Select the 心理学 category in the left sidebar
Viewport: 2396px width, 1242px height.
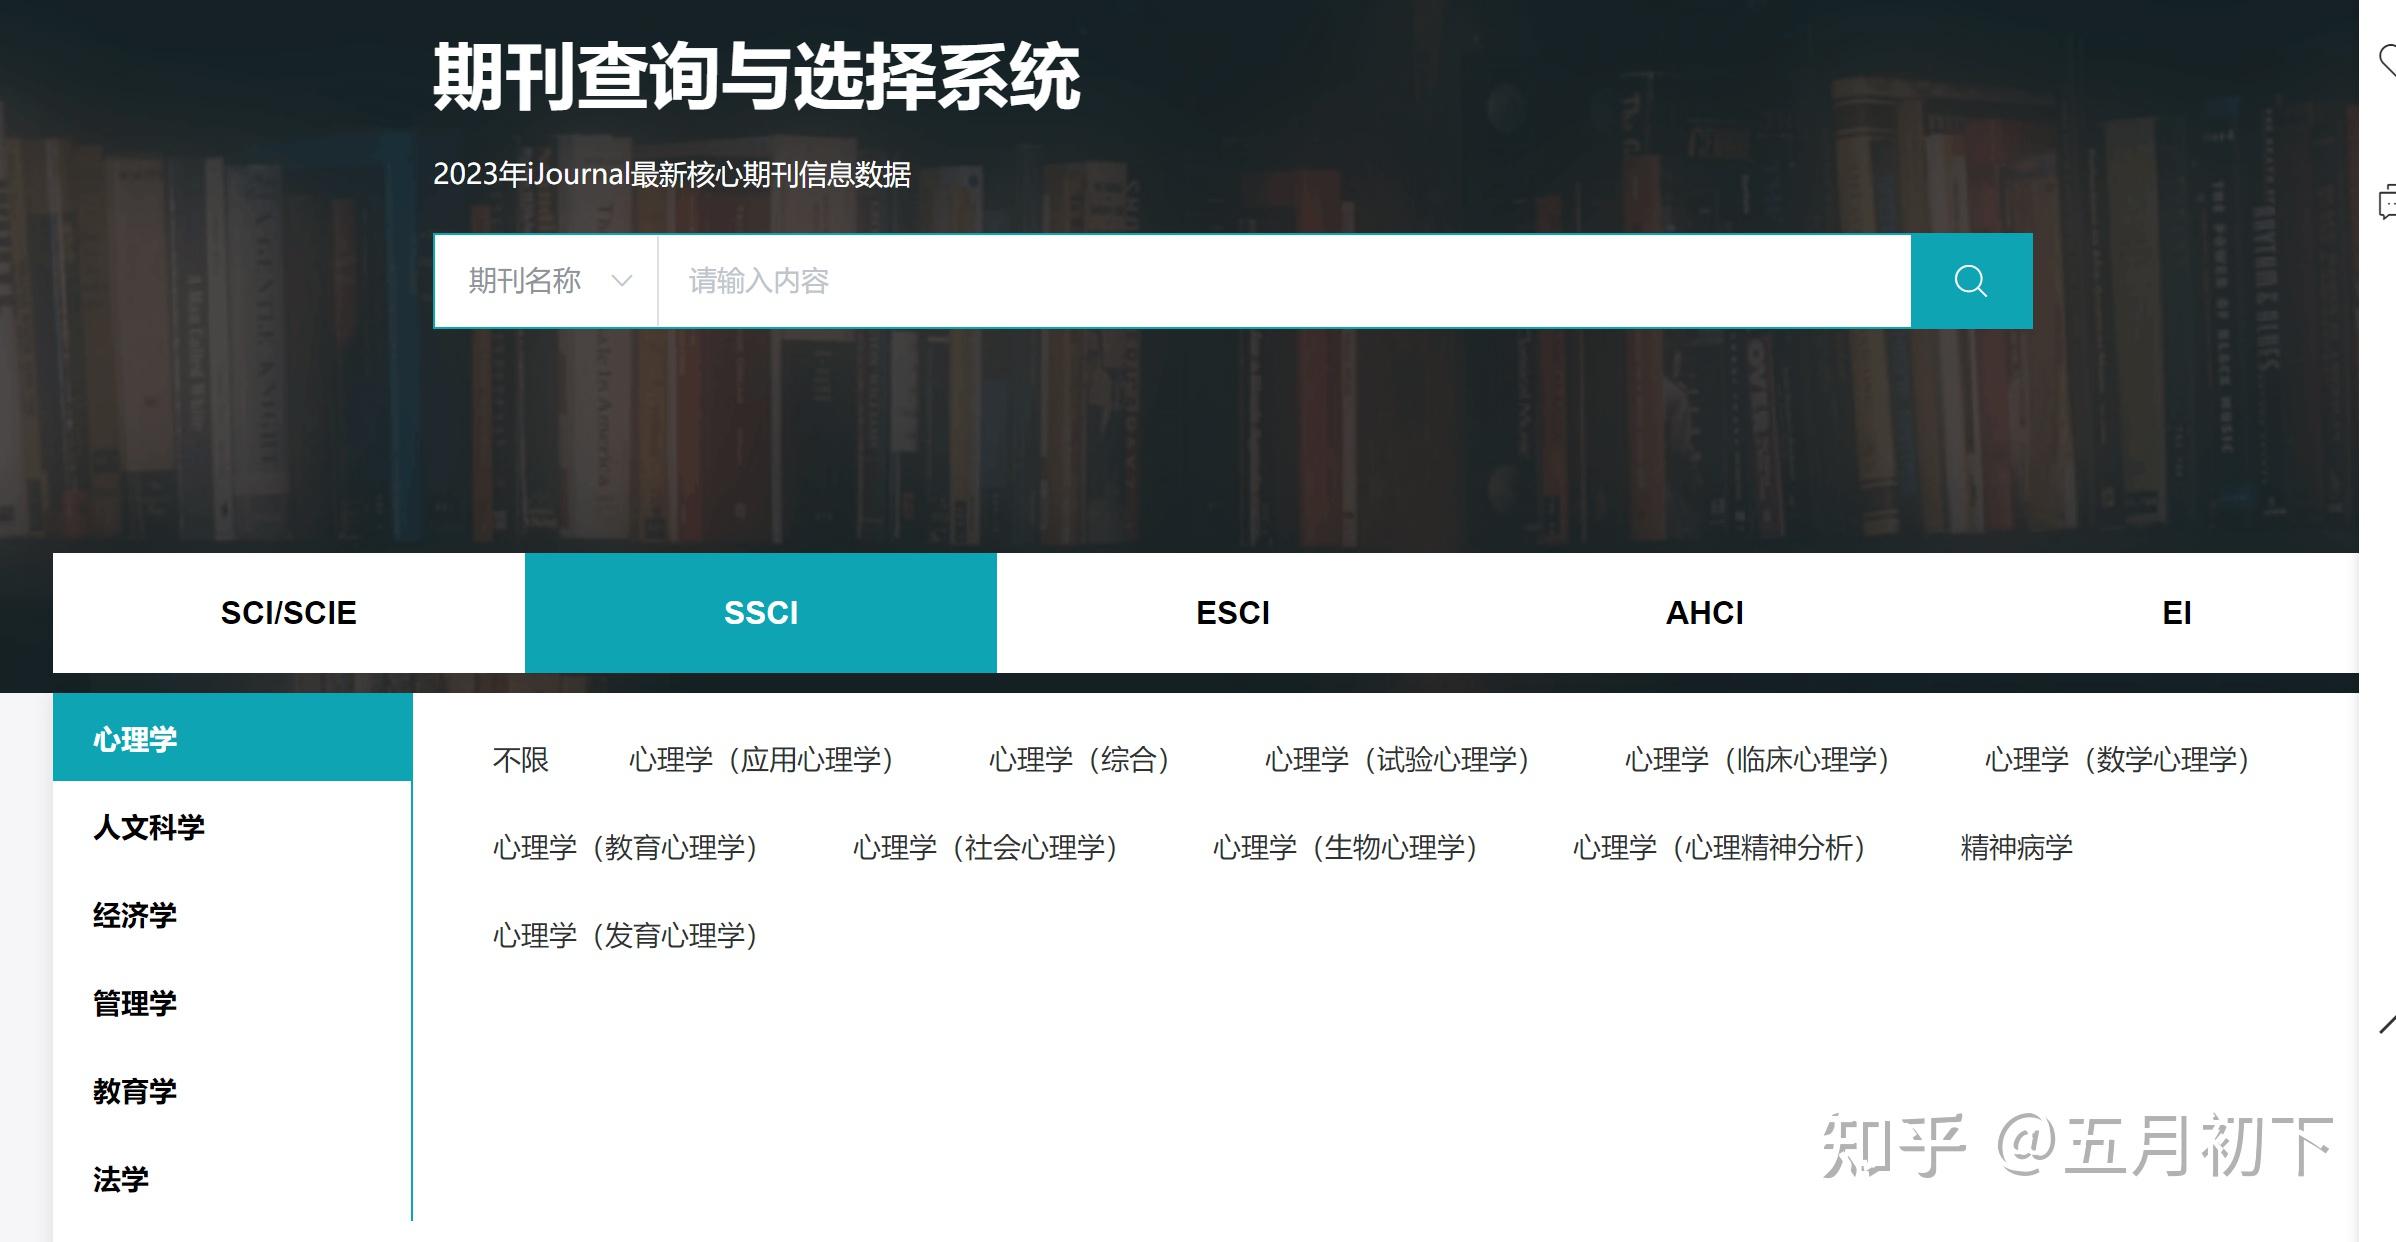point(134,738)
